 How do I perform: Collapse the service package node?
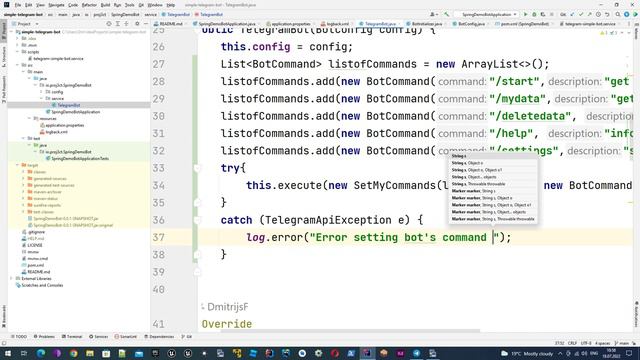coord(41,99)
